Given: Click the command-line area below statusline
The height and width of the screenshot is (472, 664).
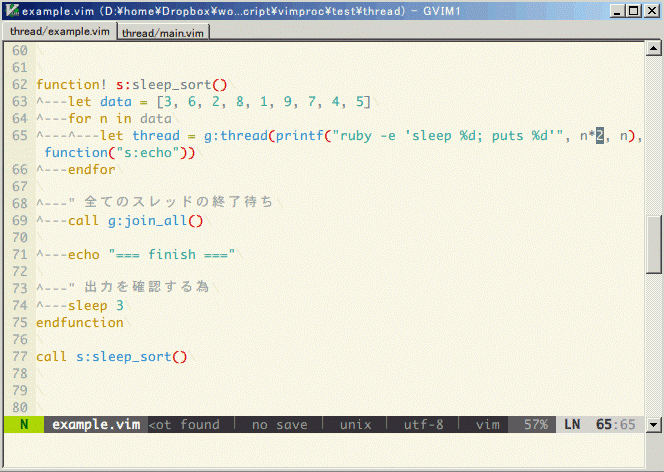Looking at the screenshot, I should 324,450.
